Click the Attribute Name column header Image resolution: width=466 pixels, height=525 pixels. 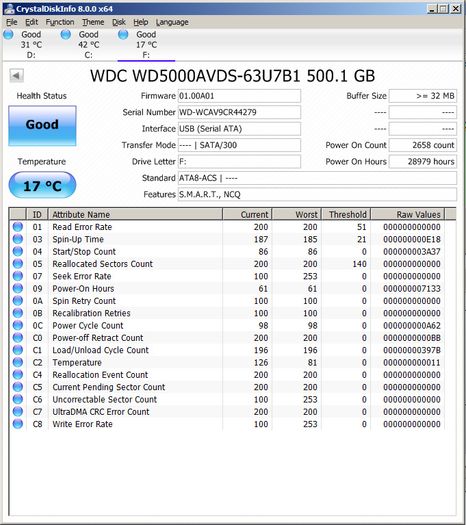tap(135, 214)
